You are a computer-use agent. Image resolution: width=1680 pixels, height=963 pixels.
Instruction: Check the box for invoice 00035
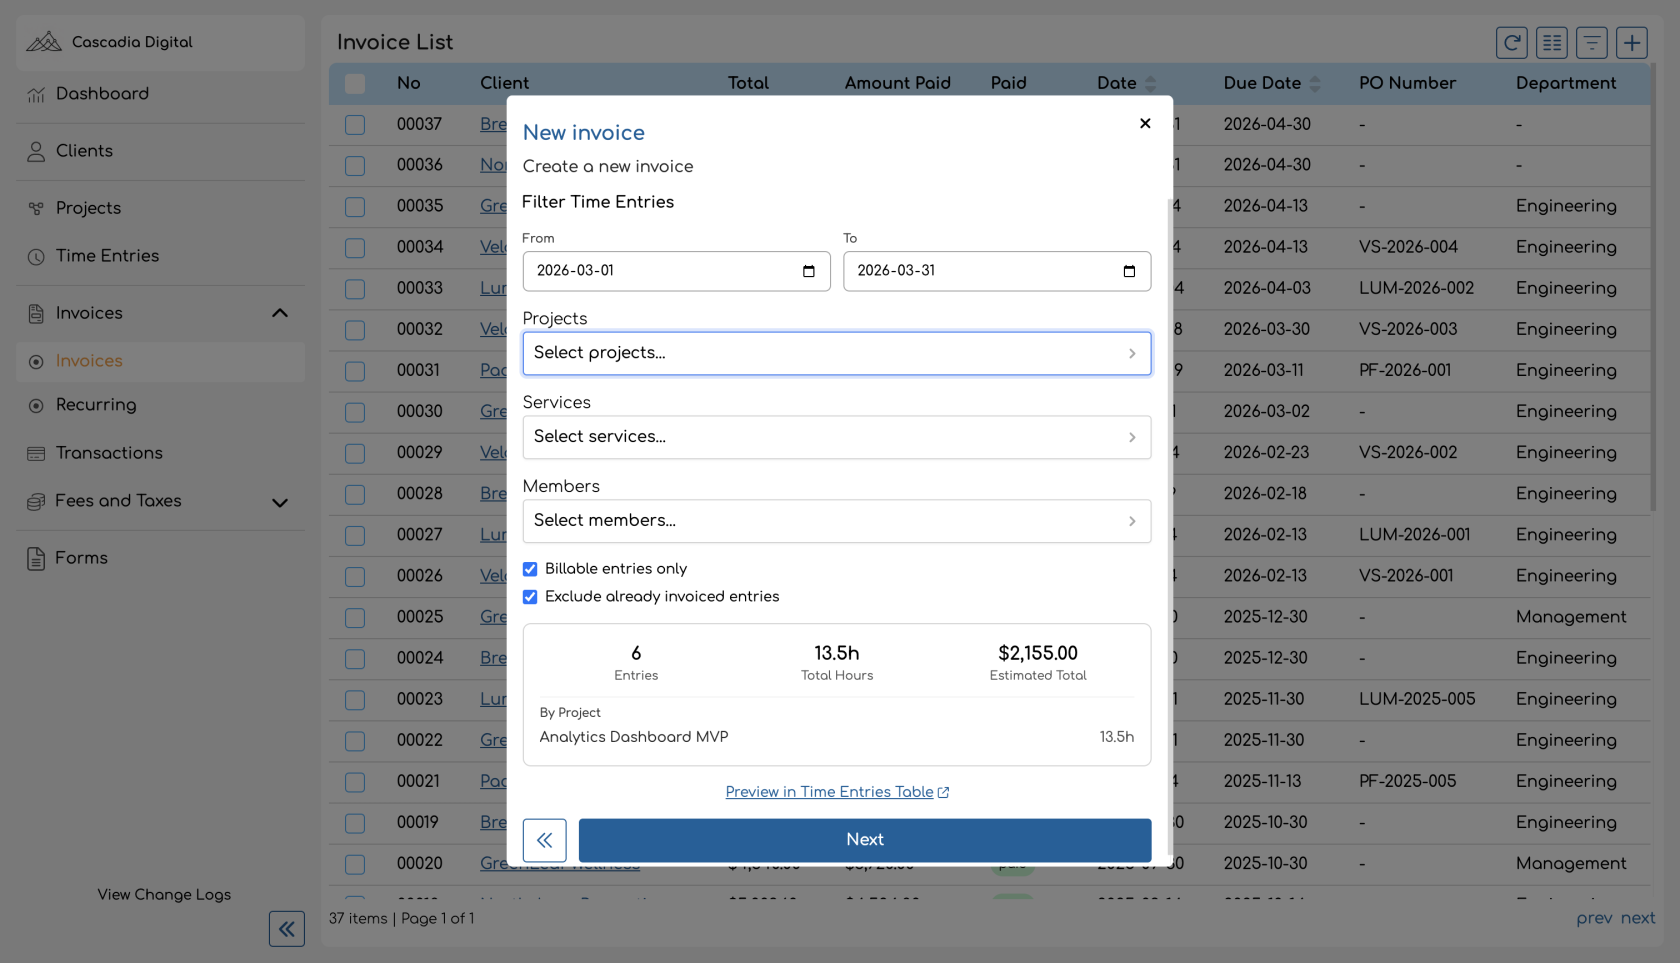355,207
